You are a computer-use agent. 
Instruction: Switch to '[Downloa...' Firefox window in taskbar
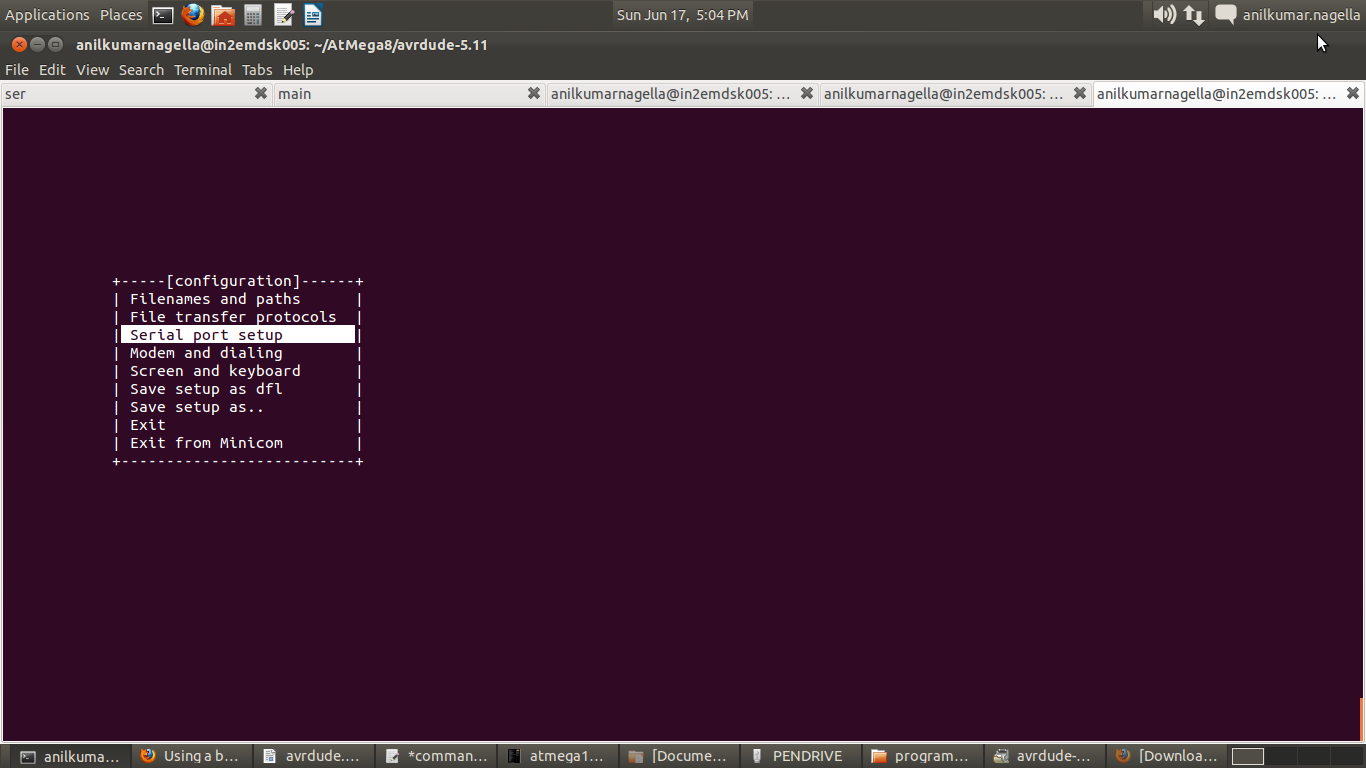pyautogui.click(x=1166, y=756)
